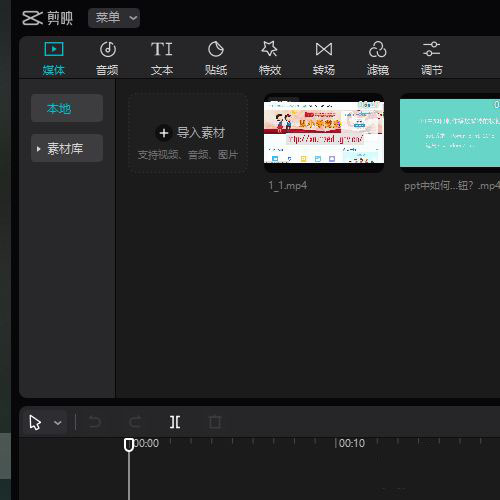
Task: Open the 特效 (Effects) tab
Action: tap(270, 58)
